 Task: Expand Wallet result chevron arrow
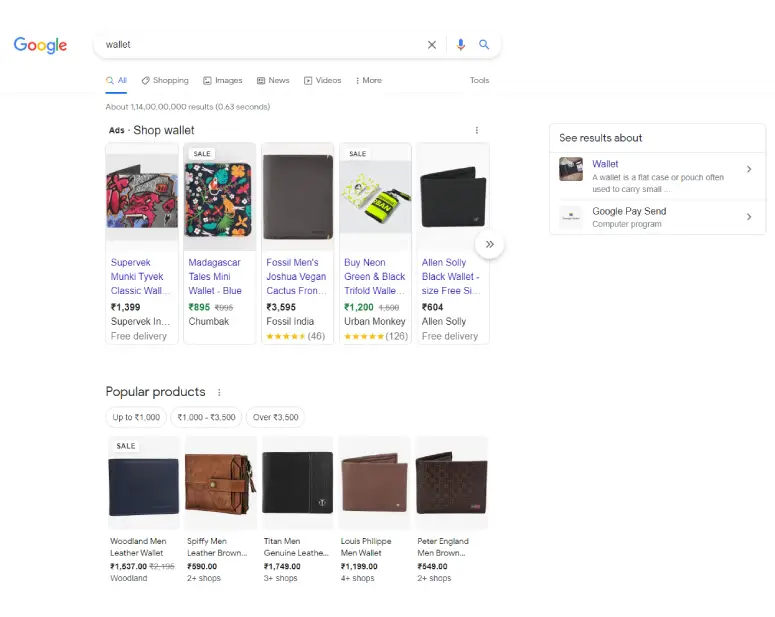coord(749,169)
